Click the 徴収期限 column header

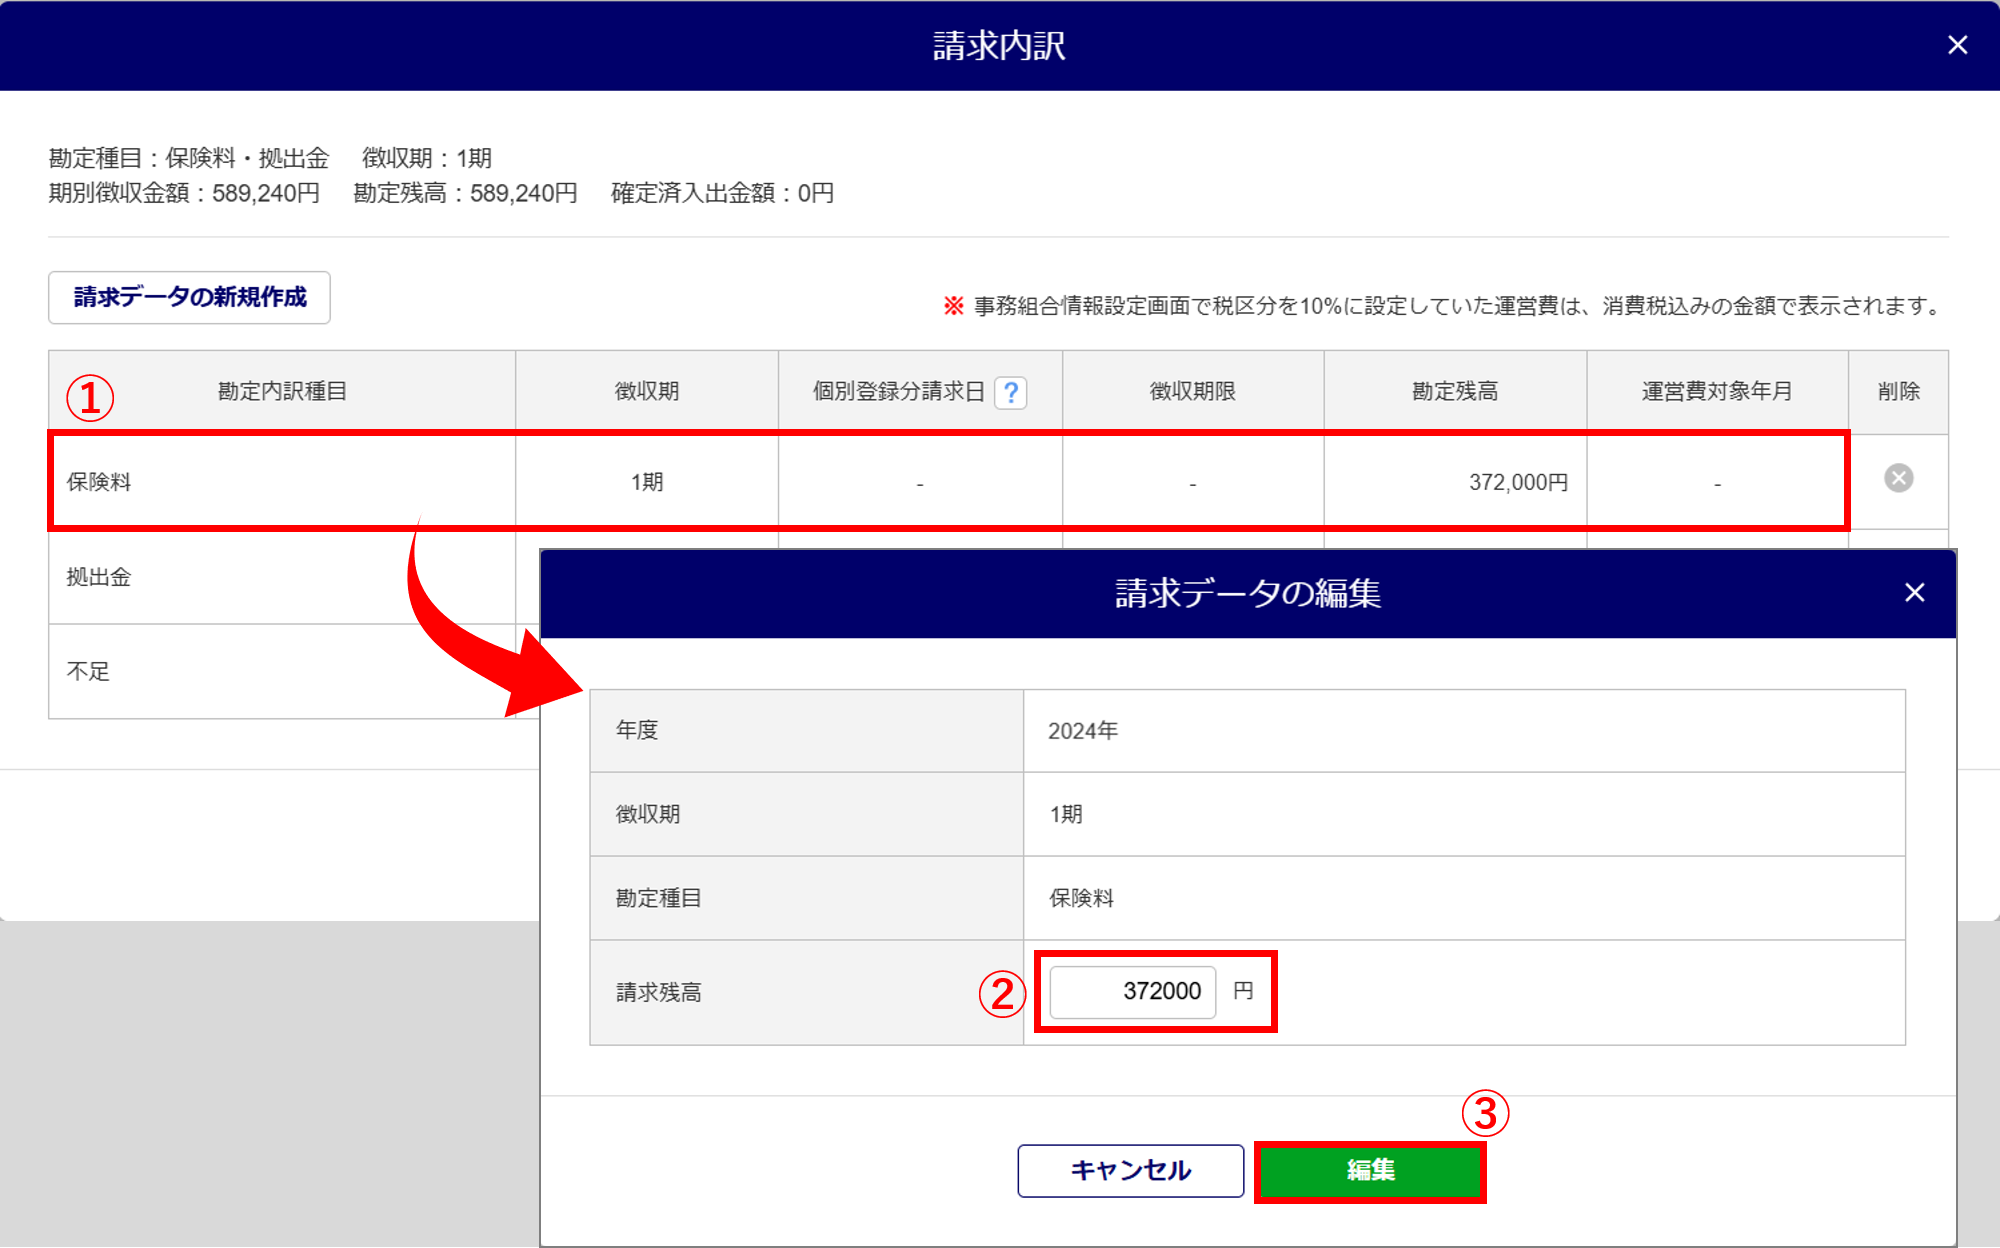click(x=1192, y=391)
